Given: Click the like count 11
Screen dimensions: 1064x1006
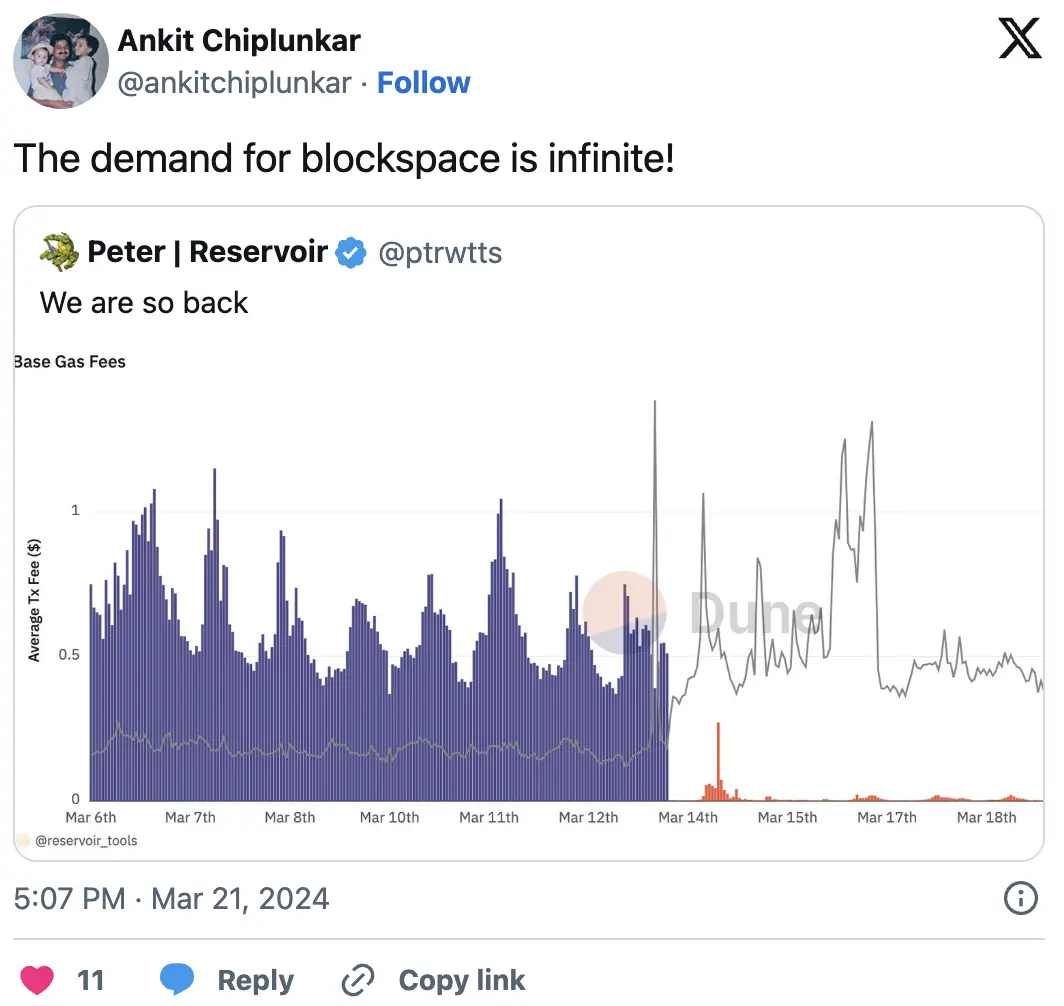Looking at the screenshot, I should click(90, 980).
